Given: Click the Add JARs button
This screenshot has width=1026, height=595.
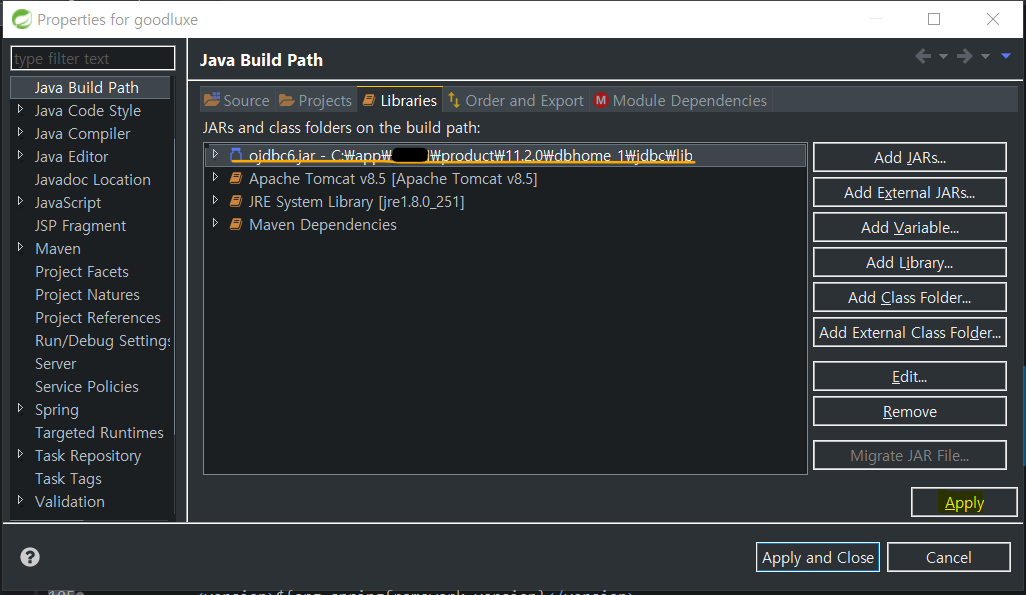Looking at the screenshot, I should coord(910,157).
